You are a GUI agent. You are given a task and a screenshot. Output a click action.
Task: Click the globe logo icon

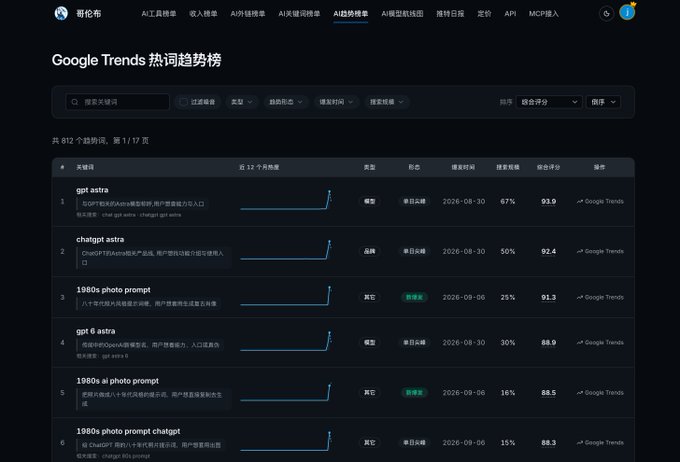(x=61, y=13)
